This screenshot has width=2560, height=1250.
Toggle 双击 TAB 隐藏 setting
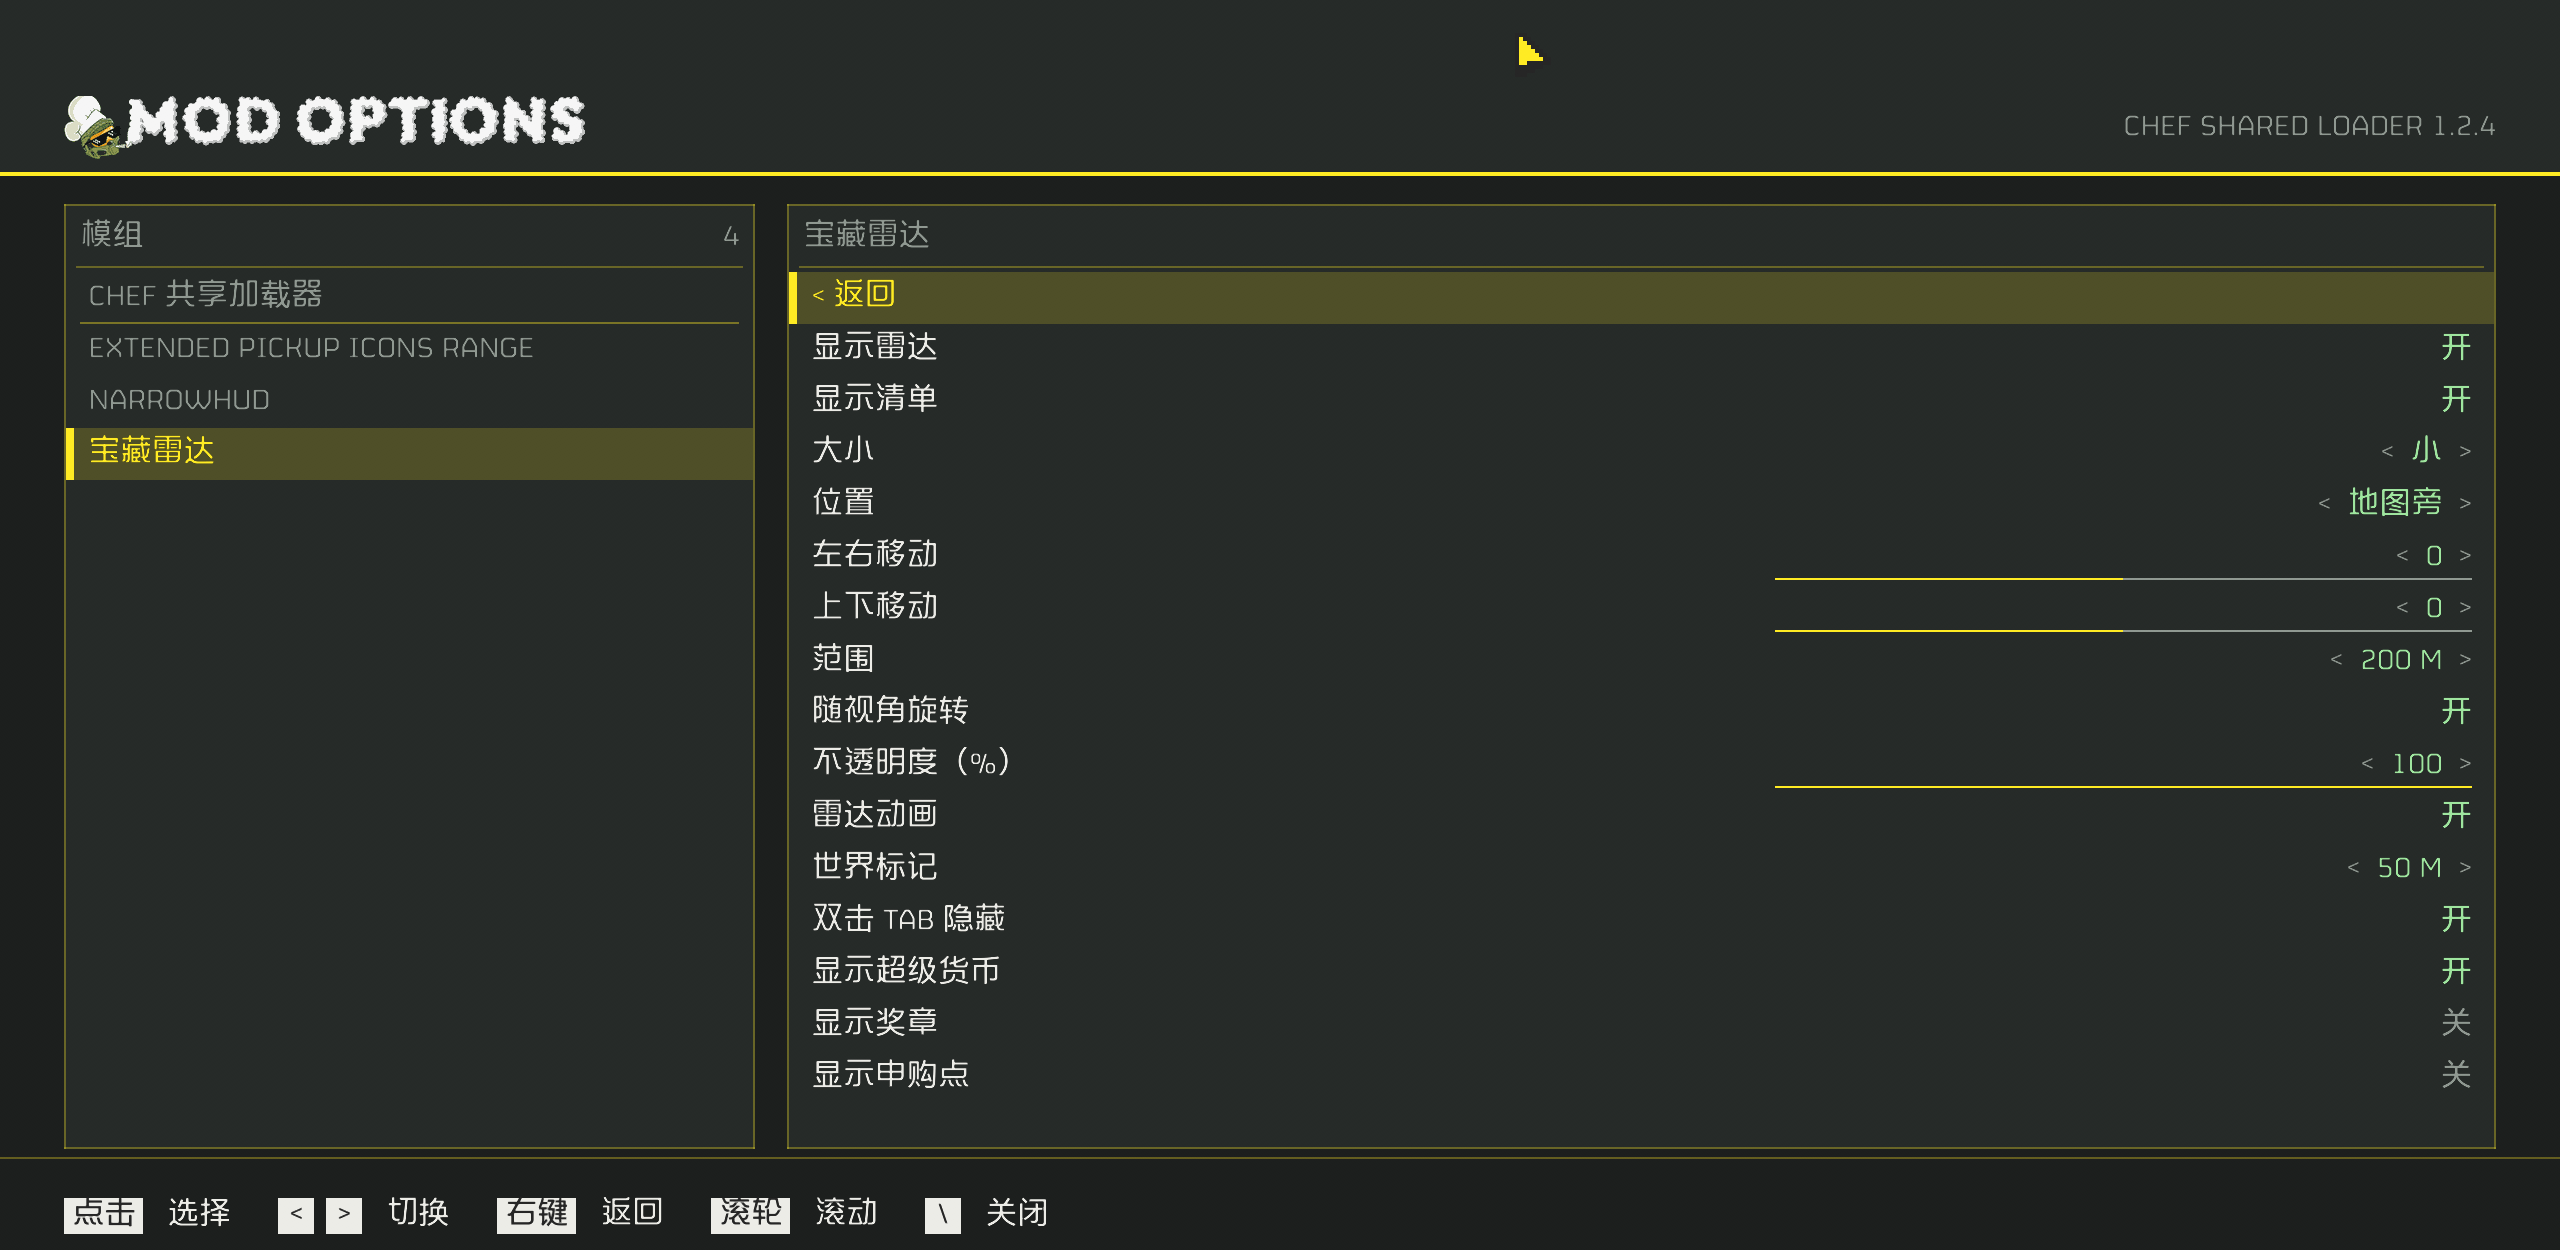pyautogui.click(x=2456, y=919)
